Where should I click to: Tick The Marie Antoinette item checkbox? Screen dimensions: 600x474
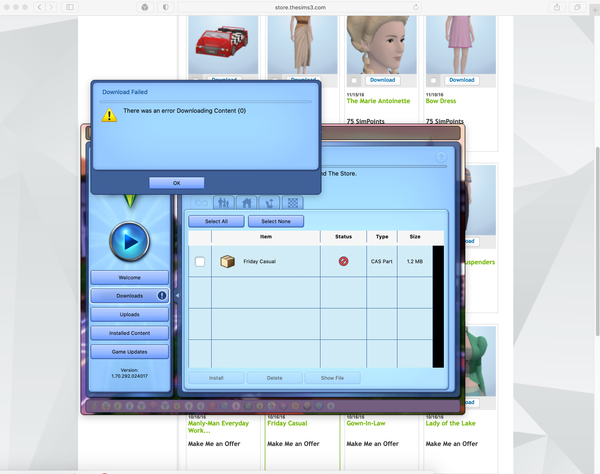[355, 80]
